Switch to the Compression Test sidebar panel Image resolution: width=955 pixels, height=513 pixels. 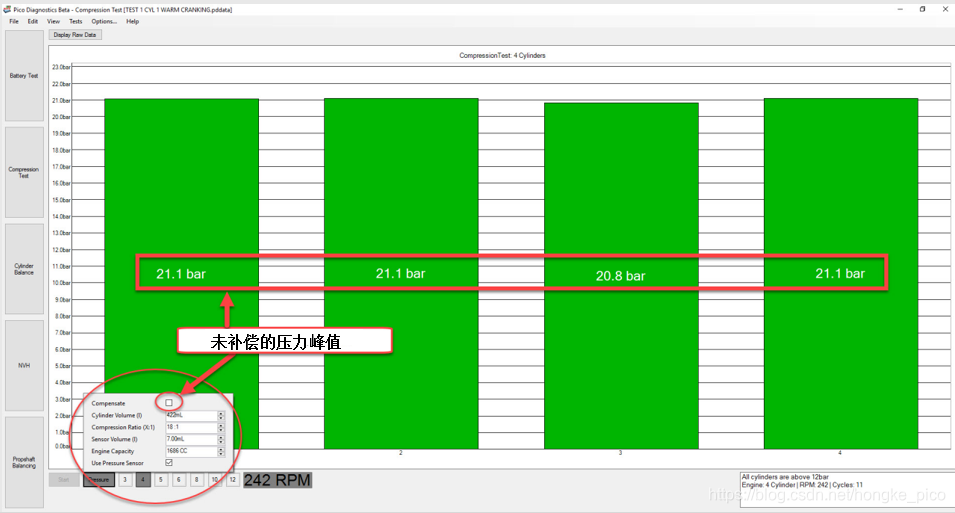pos(24,172)
